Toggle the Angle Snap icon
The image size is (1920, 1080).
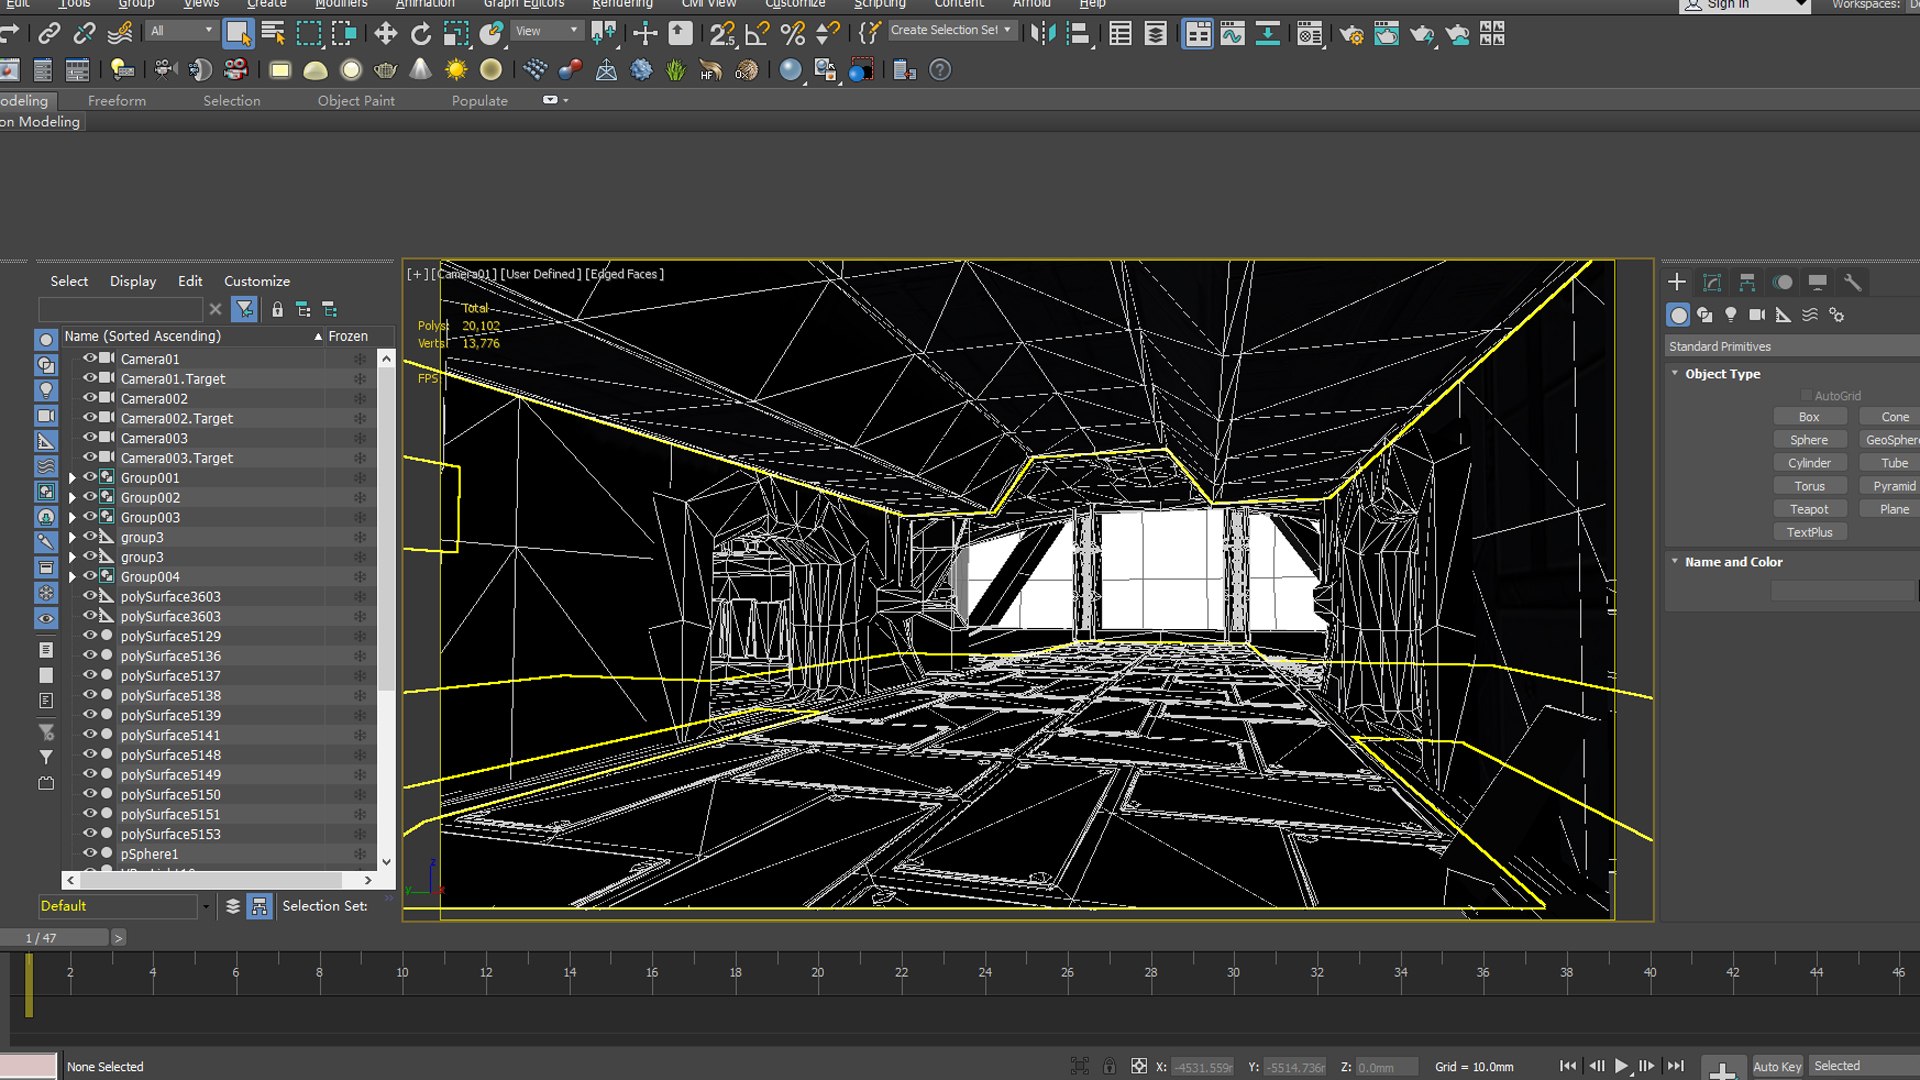click(x=757, y=34)
